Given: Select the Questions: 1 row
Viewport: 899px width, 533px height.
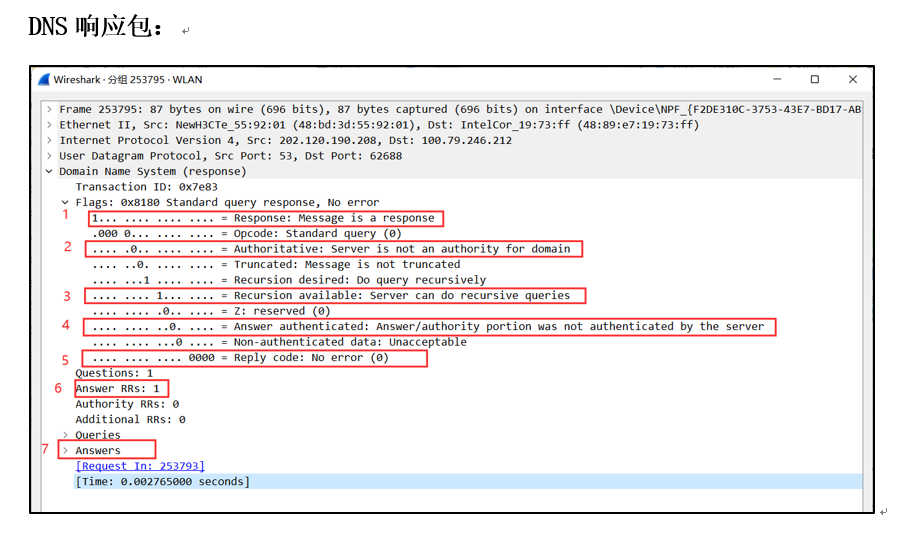Looking at the screenshot, I should tap(114, 373).
